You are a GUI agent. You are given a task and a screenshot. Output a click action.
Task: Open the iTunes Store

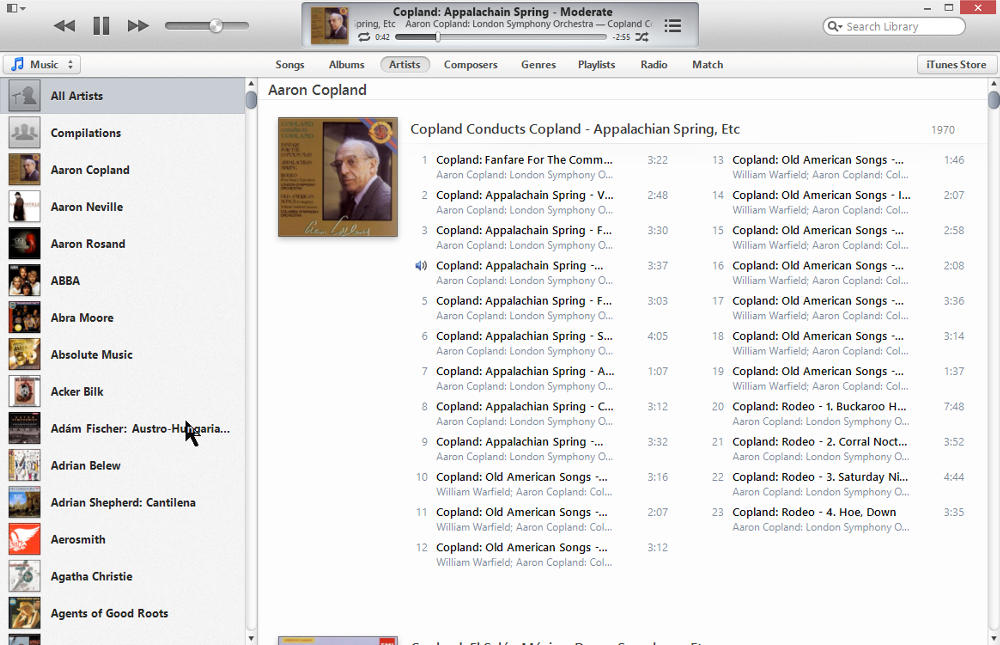pos(955,64)
